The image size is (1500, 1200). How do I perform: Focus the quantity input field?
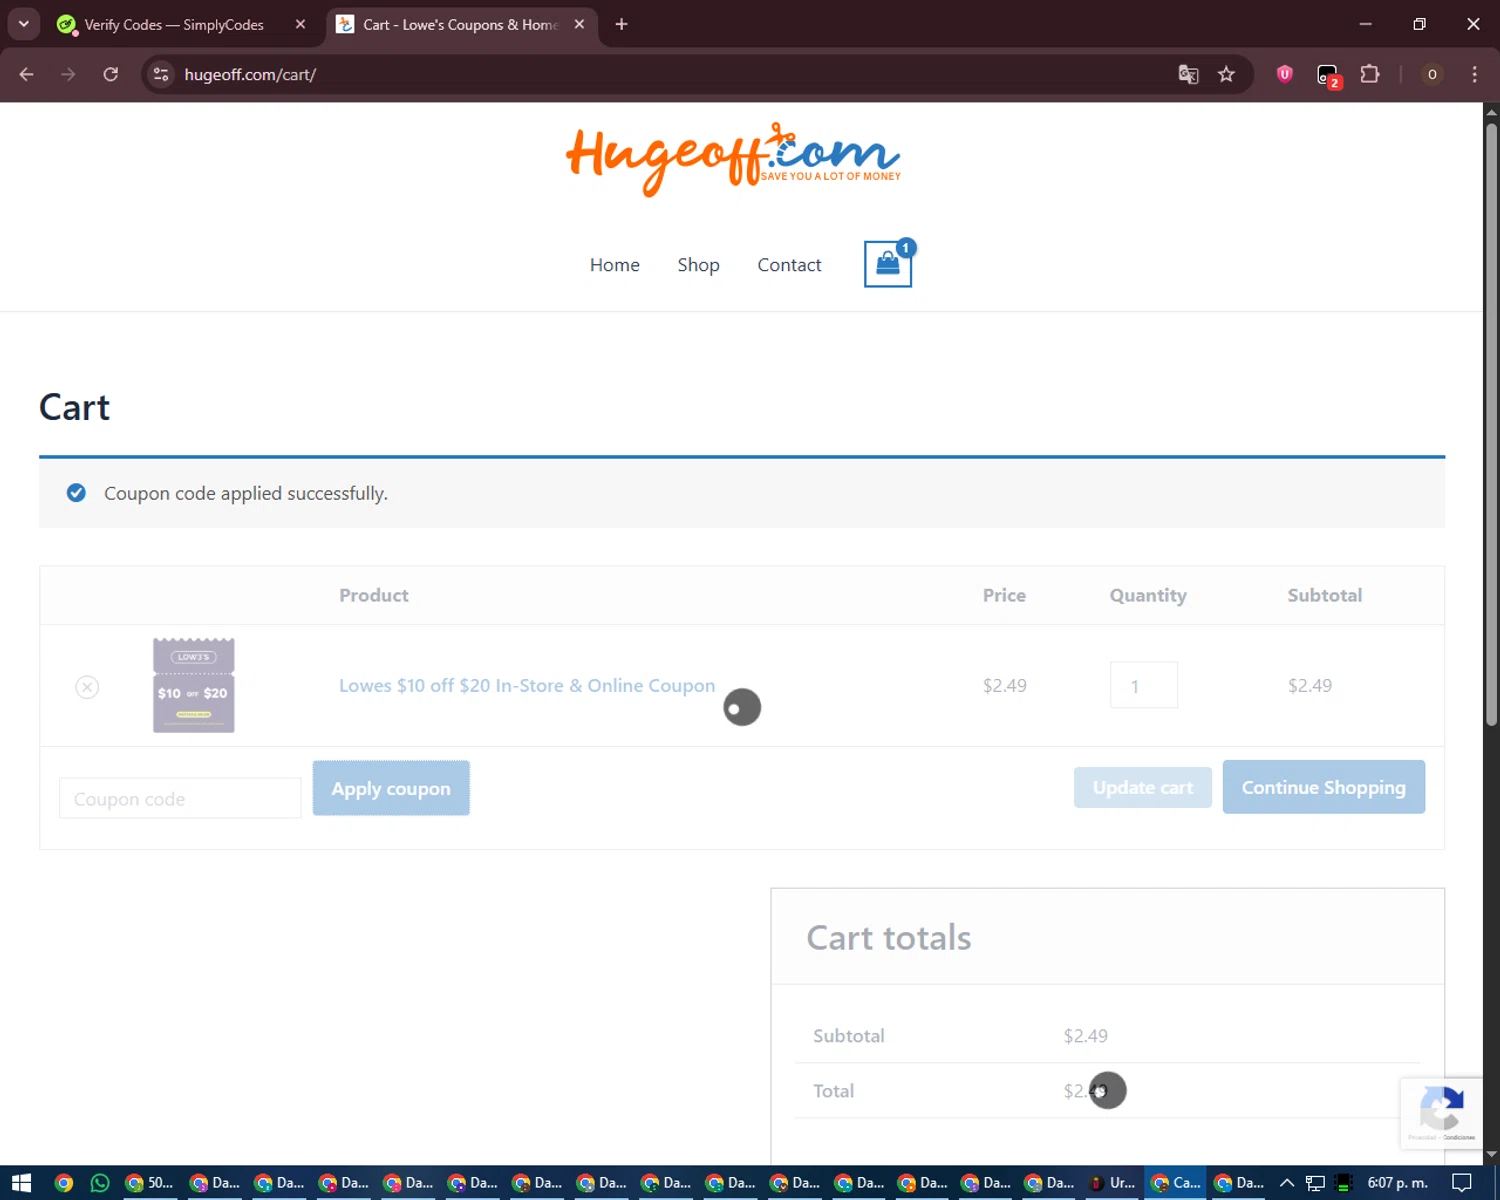[x=1143, y=686]
